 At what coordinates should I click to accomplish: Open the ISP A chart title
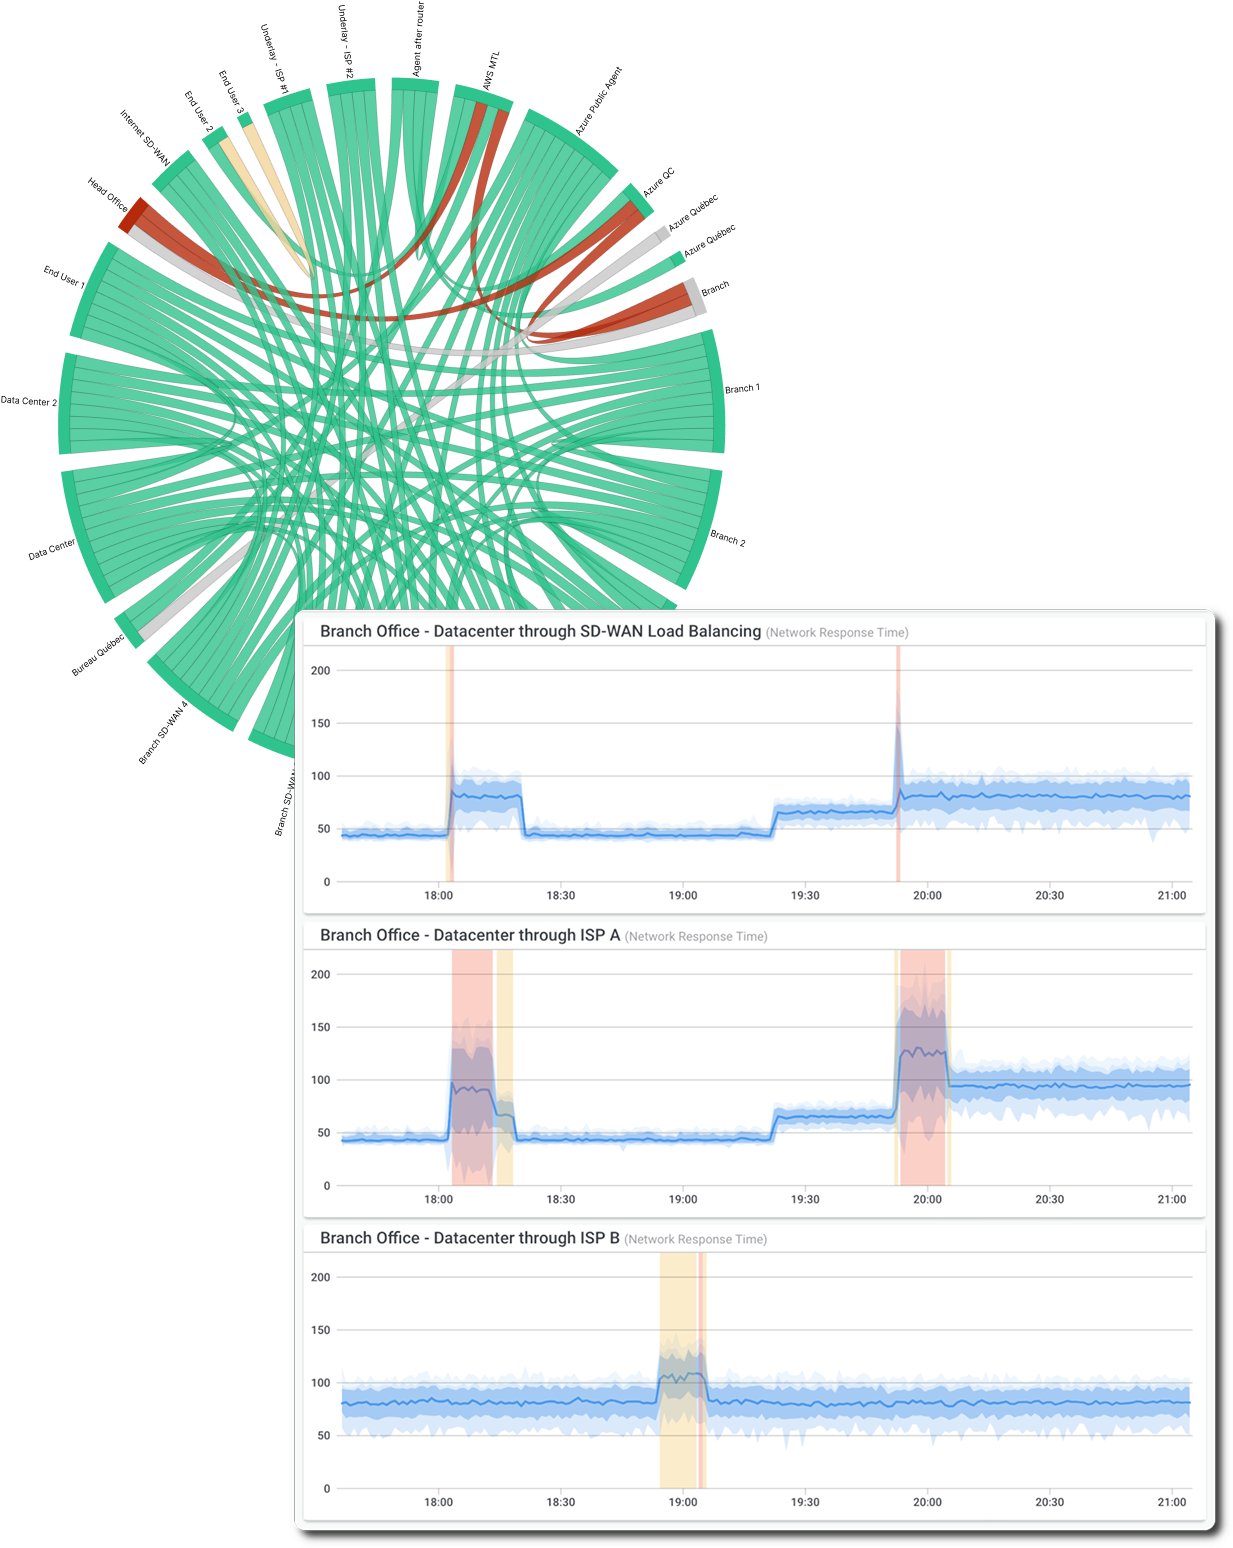(470, 937)
